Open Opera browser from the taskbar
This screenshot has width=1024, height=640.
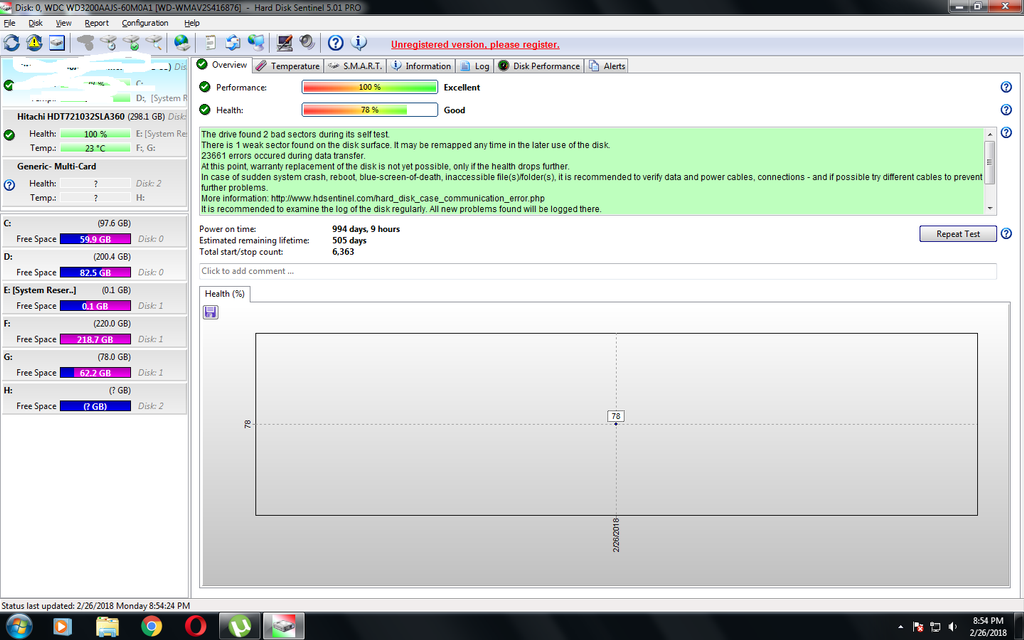(195, 627)
